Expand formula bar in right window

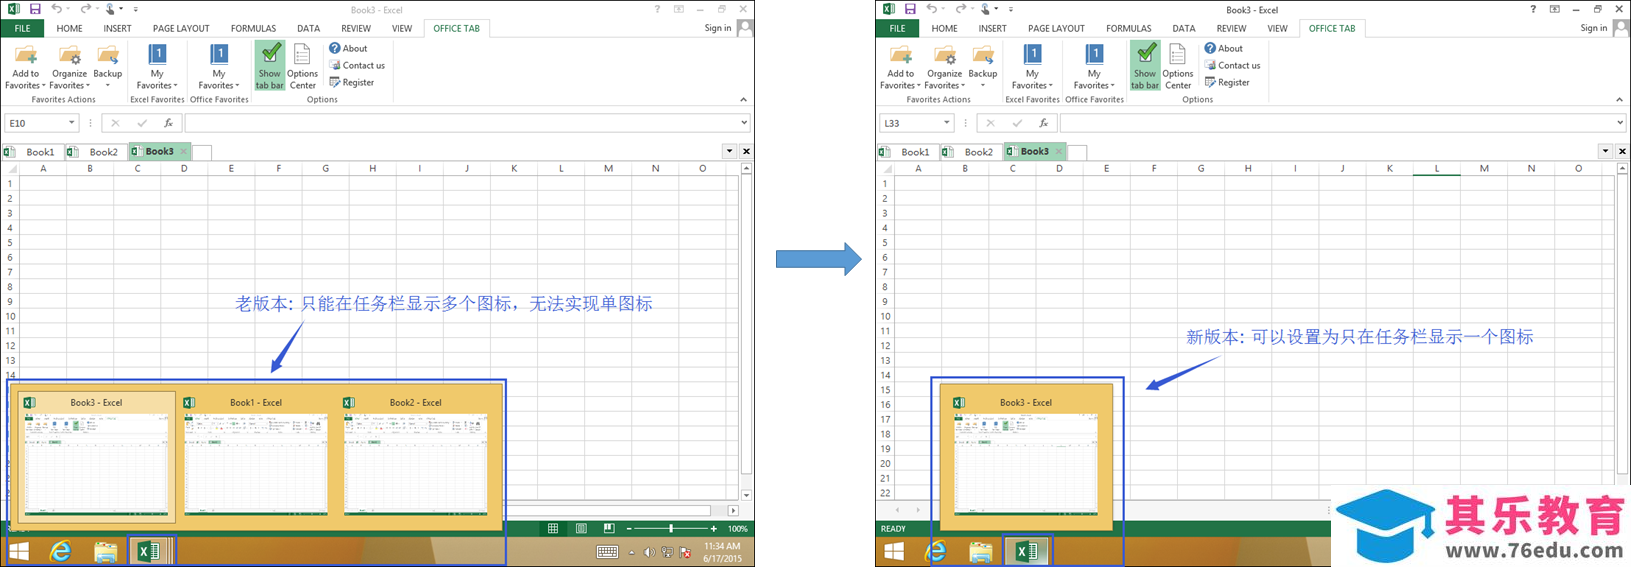pos(1620,123)
